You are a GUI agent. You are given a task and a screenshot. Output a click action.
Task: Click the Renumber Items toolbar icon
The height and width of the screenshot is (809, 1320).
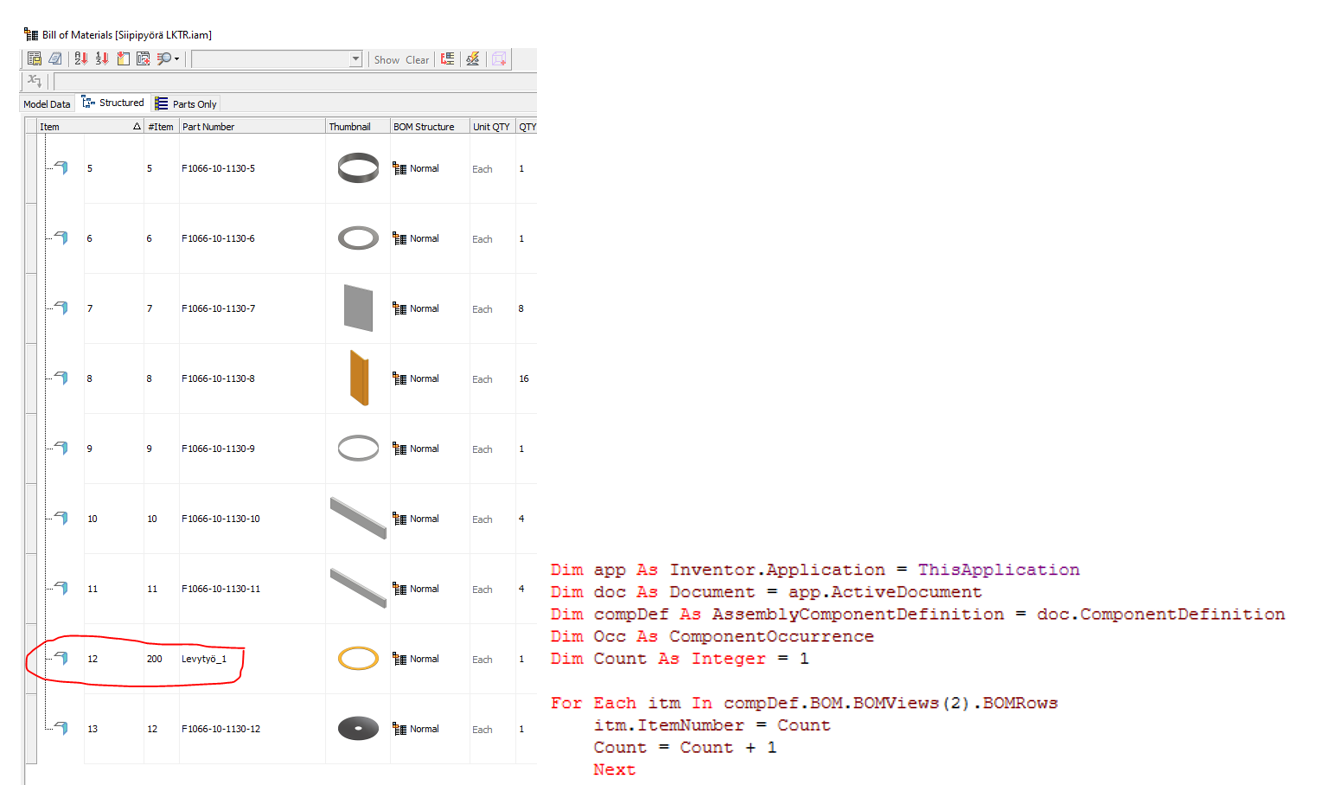coord(102,59)
